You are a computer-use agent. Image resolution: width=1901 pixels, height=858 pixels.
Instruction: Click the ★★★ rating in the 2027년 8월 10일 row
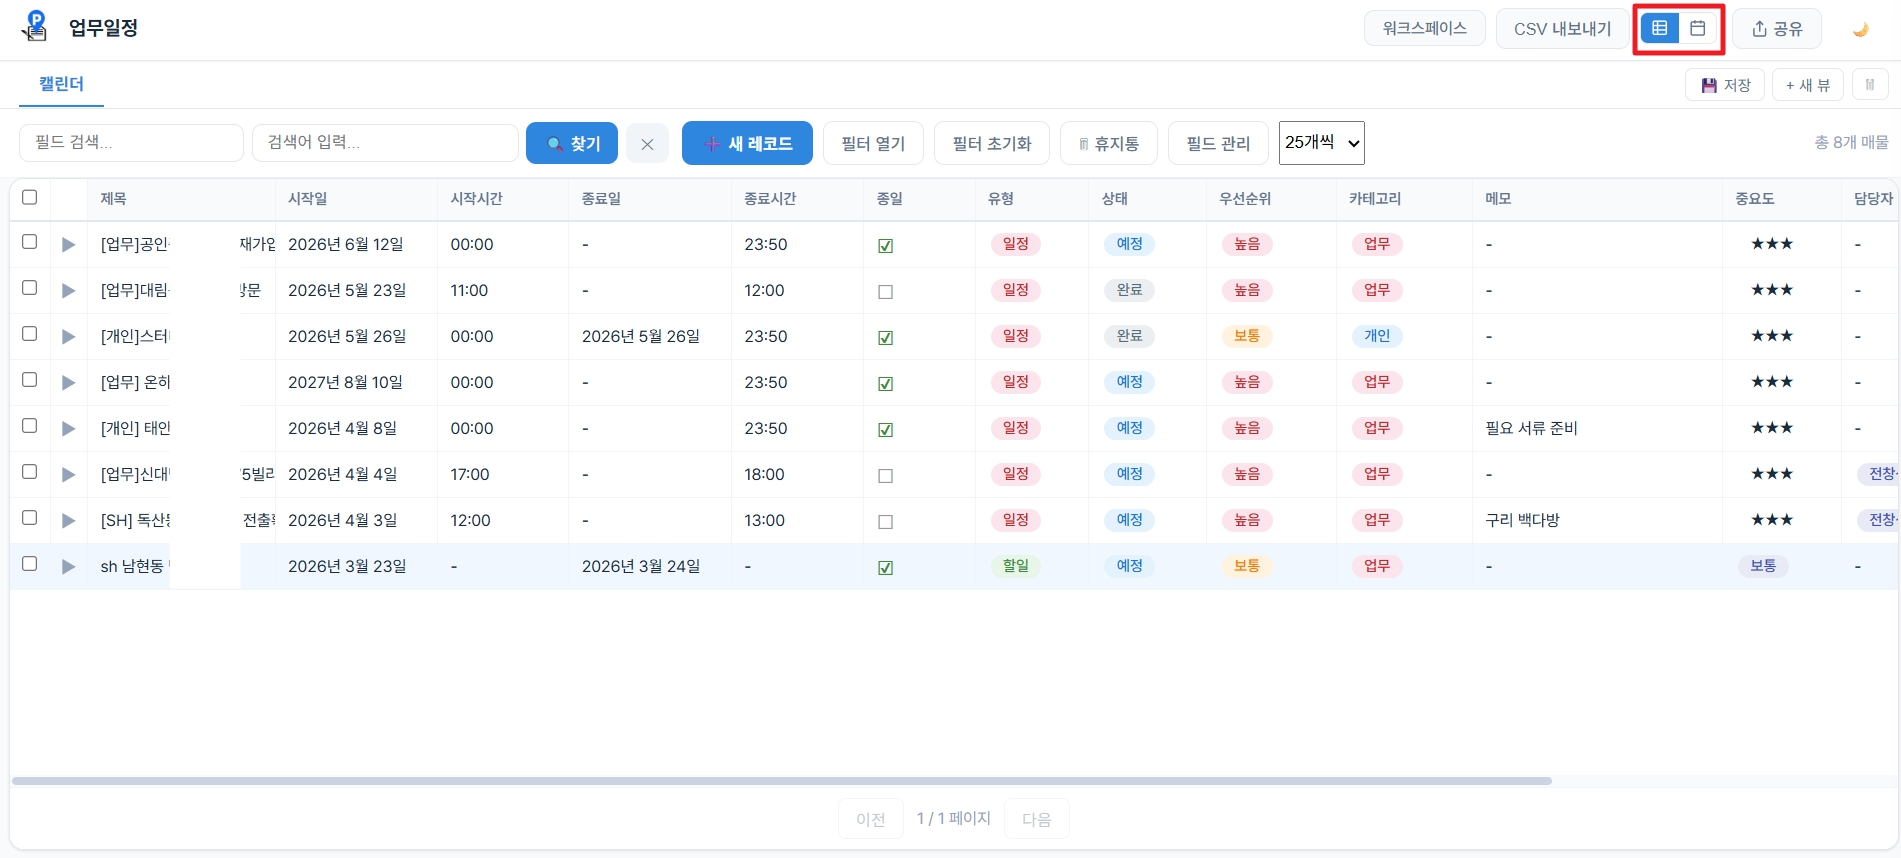coord(1772,382)
